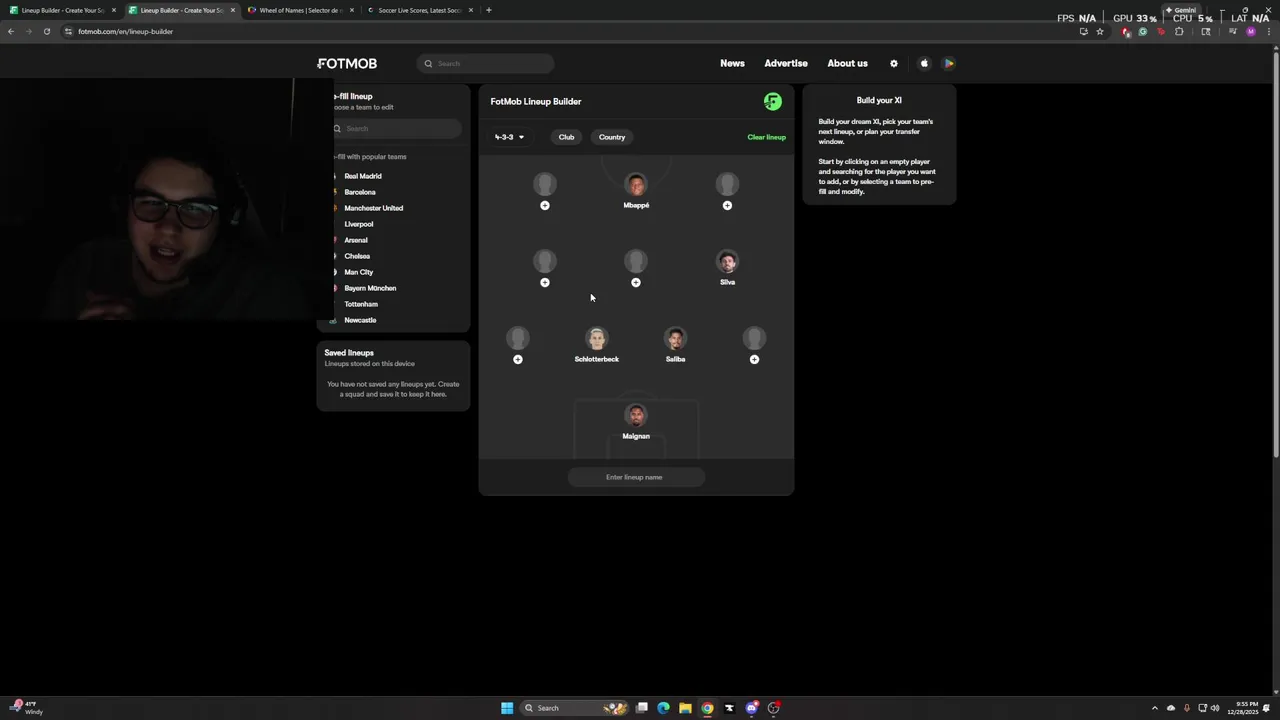Image resolution: width=1280 pixels, height=720 pixels.
Task: Pre-fill lineup with Barcelona
Action: coord(359,192)
